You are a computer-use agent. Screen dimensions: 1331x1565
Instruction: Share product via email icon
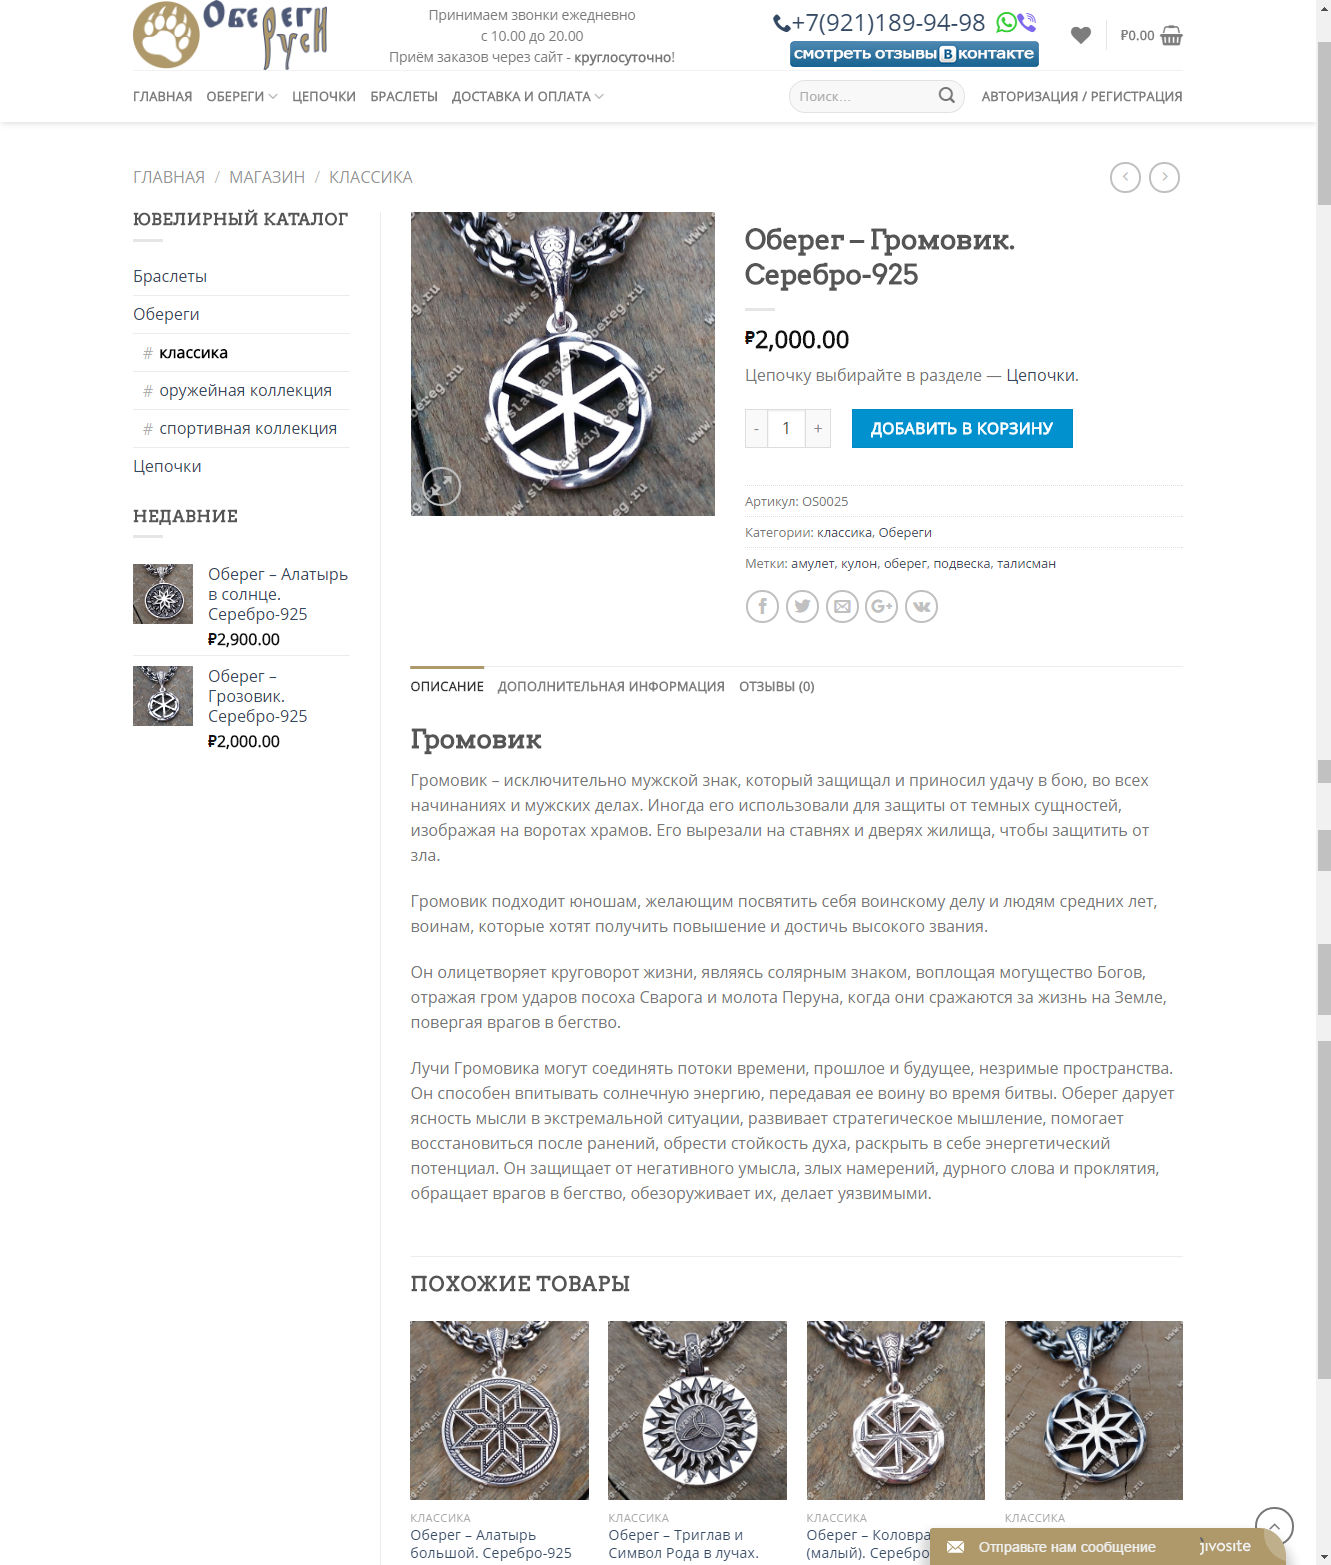(842, 606)
